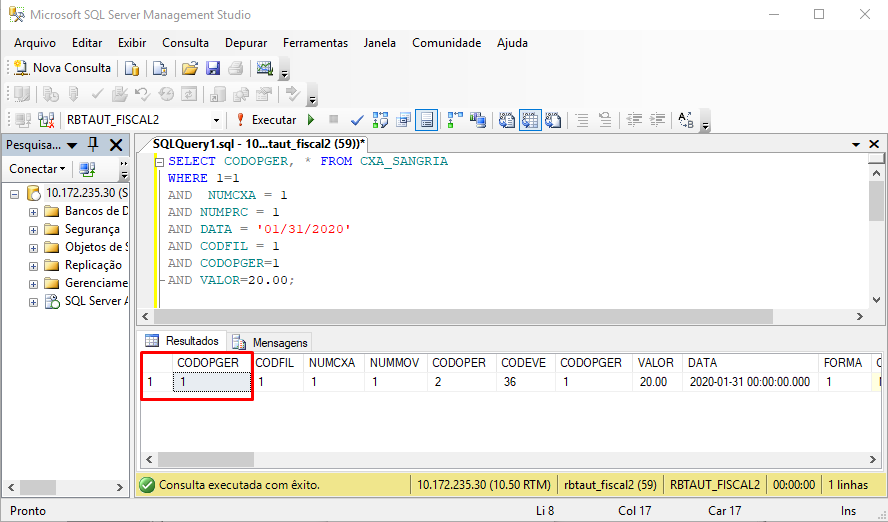Viewport: 888px width, 522px height.
Task: Click the gray stop execution square
Action: coord(334,119)
